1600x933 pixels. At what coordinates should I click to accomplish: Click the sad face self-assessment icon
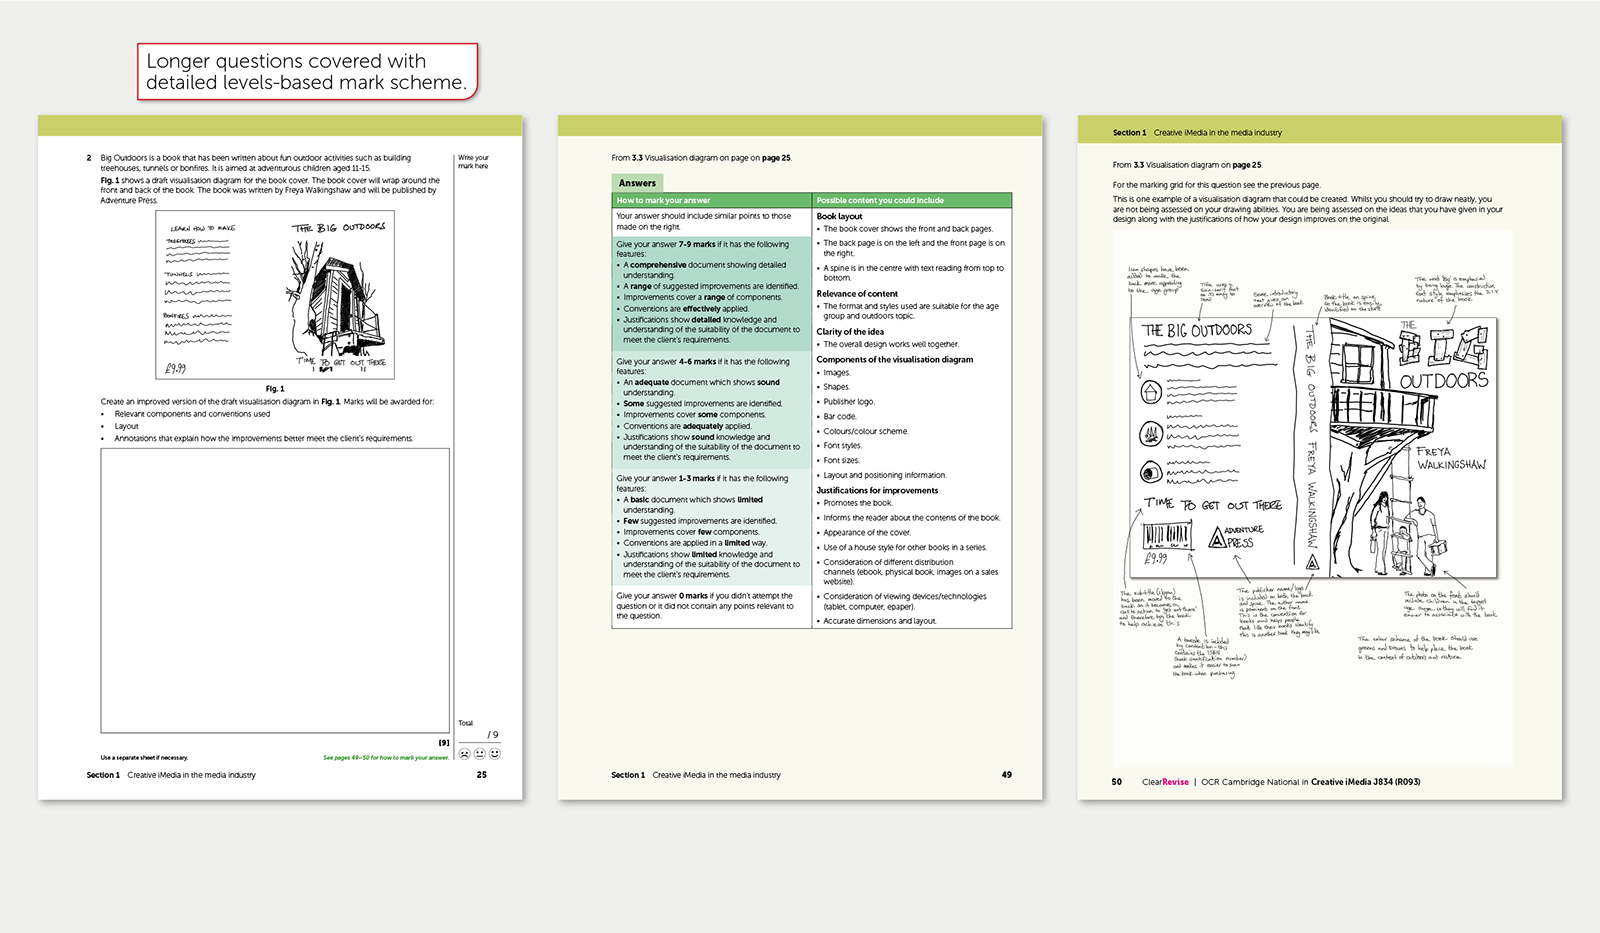[x=464, y=754]
